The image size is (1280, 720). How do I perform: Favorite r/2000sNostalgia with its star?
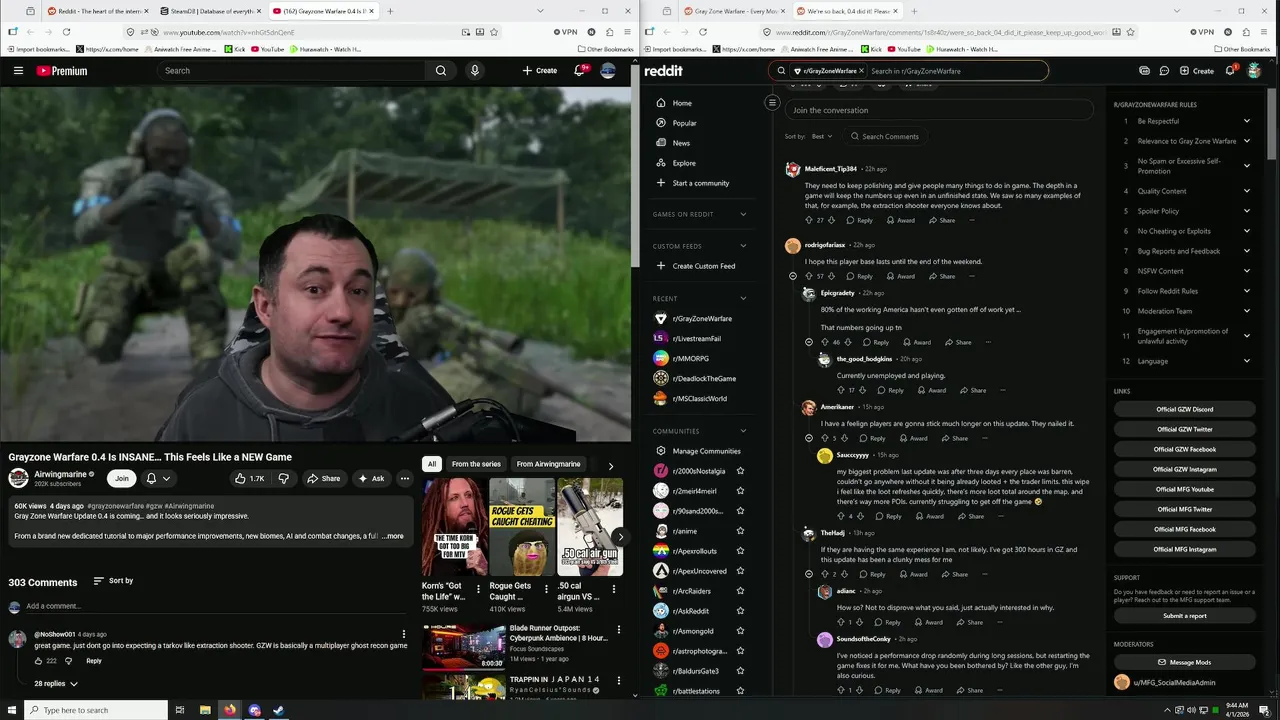[740, 471]
